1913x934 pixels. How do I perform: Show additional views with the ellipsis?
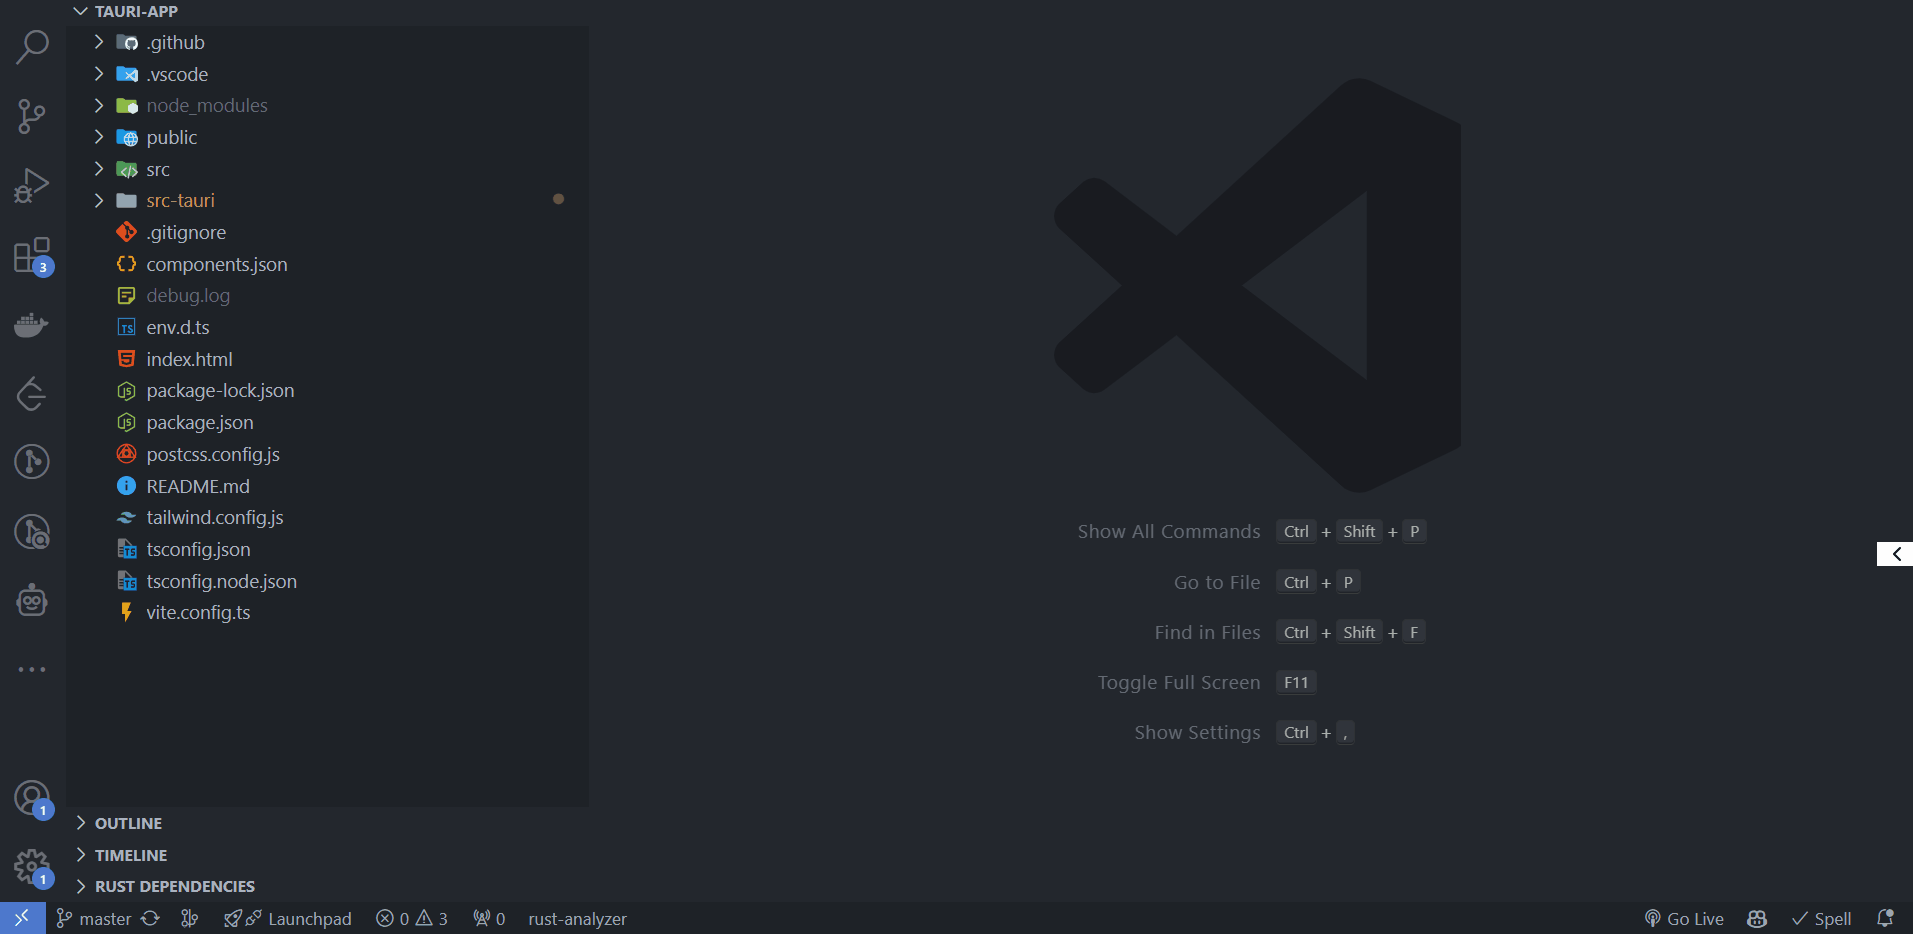[x=32, y=669]
